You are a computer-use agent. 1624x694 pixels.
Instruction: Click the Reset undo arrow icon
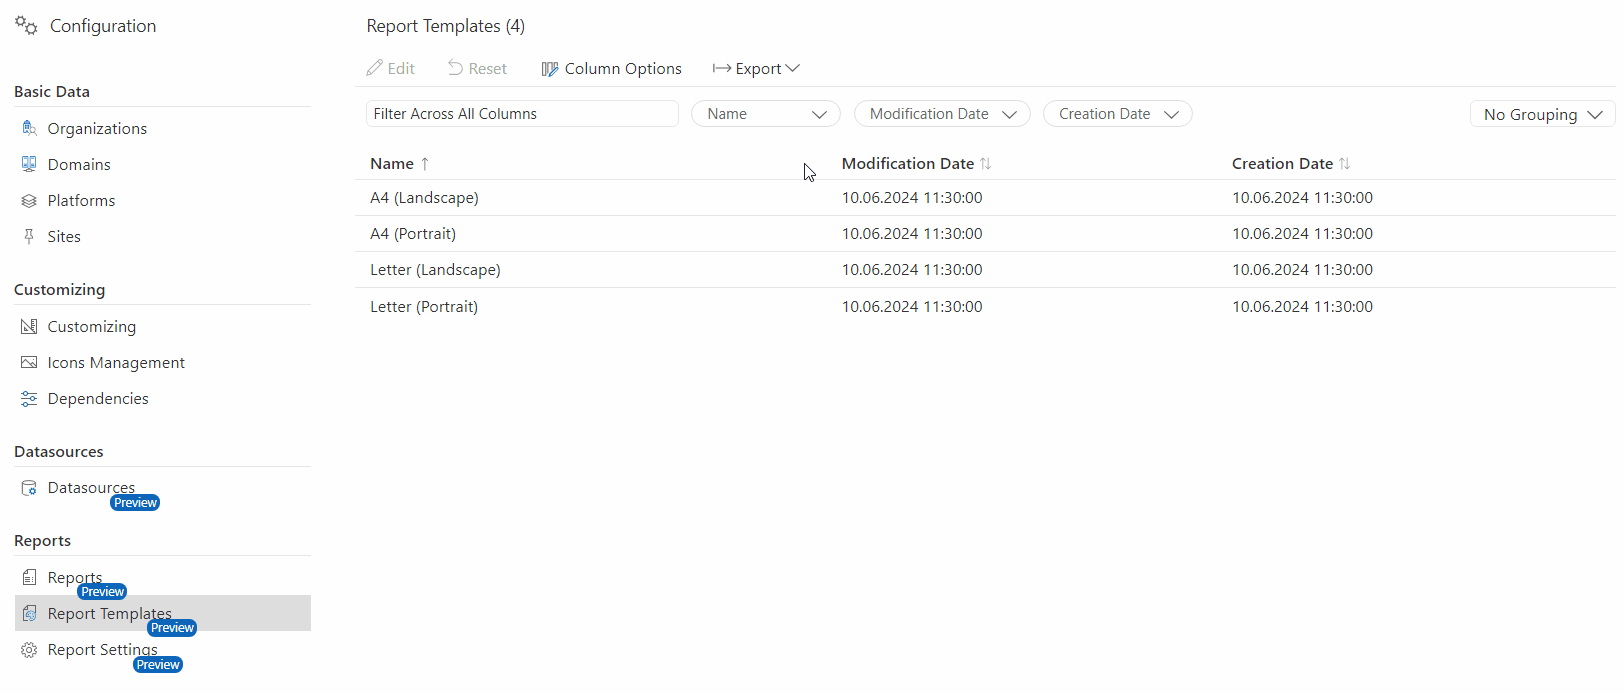[455, 68]
